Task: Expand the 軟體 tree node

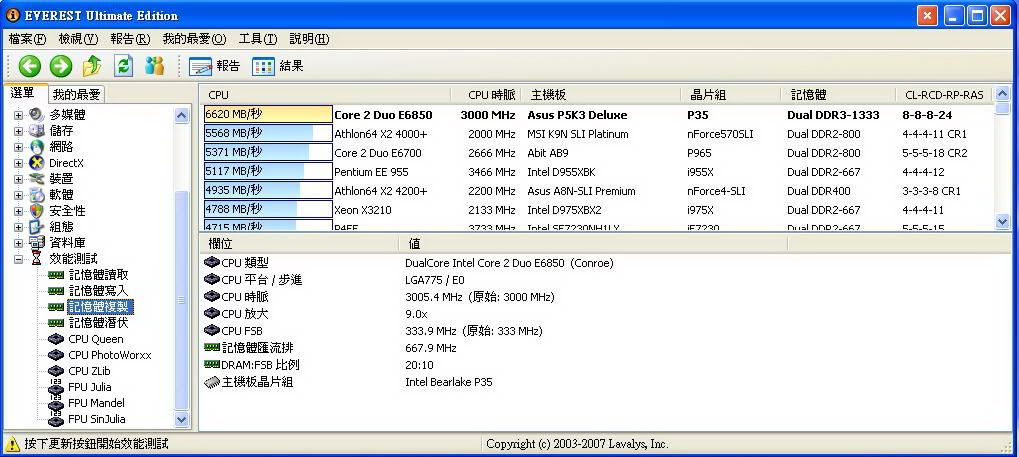Action: coord(18,195)
